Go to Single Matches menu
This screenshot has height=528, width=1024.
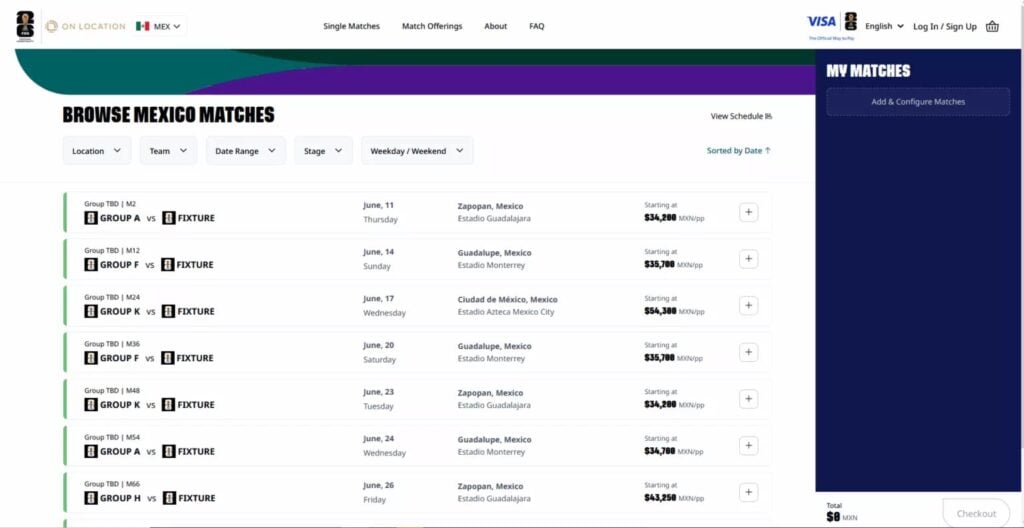(351, 26)
